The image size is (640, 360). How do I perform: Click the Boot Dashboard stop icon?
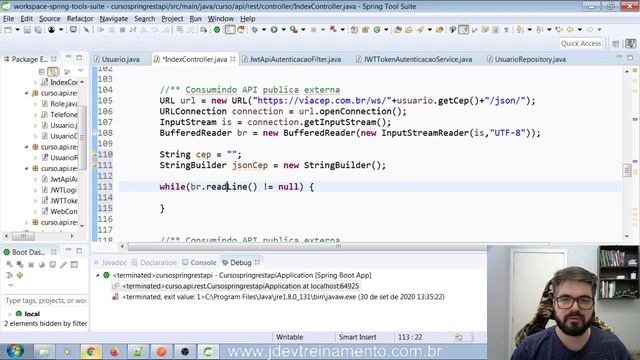click(31, 264)
